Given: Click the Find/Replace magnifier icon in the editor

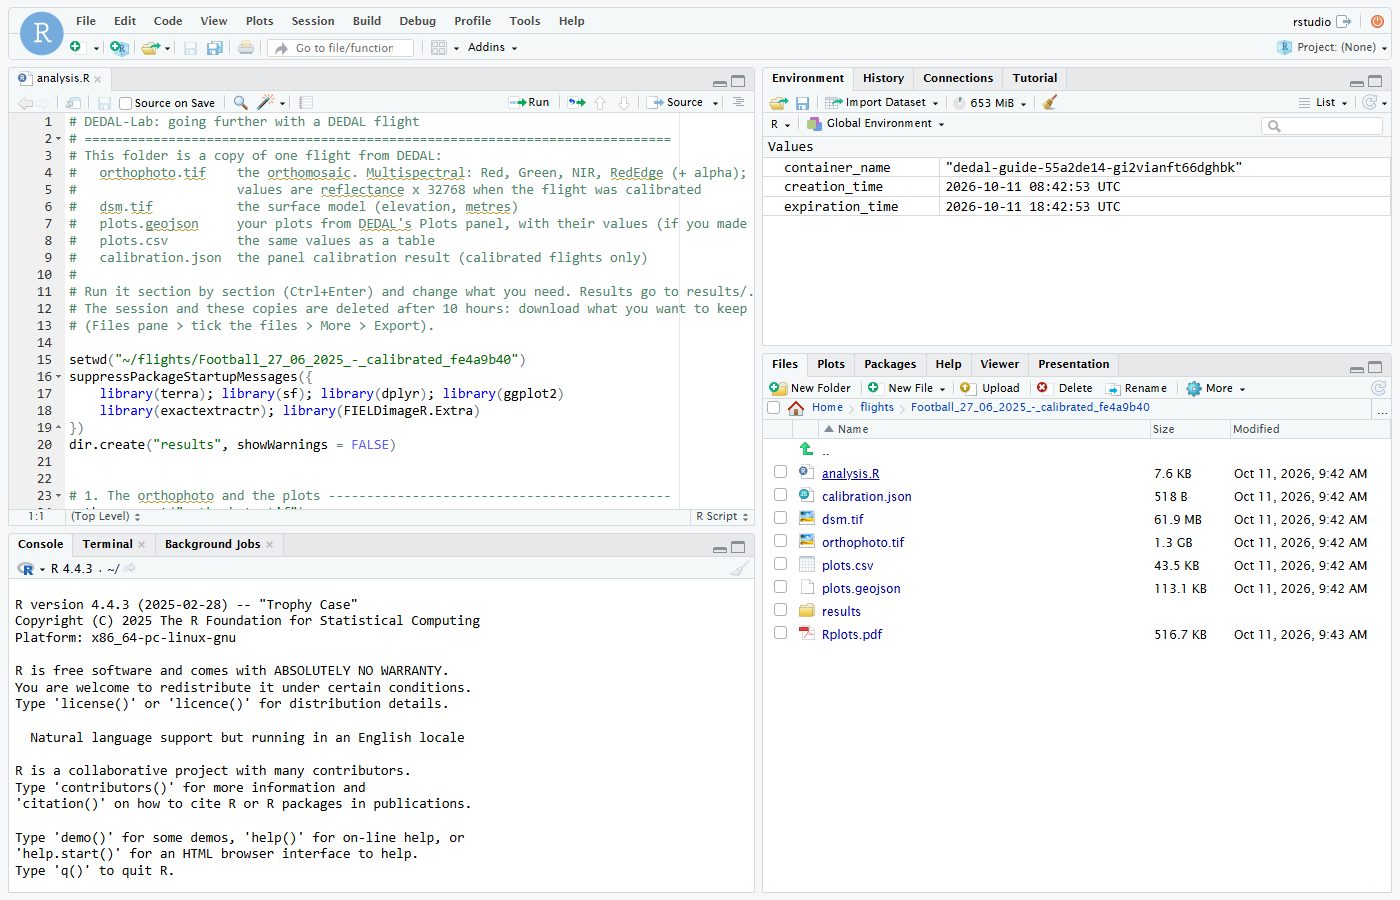Looking at the screenshot, I should coord(240,102).
